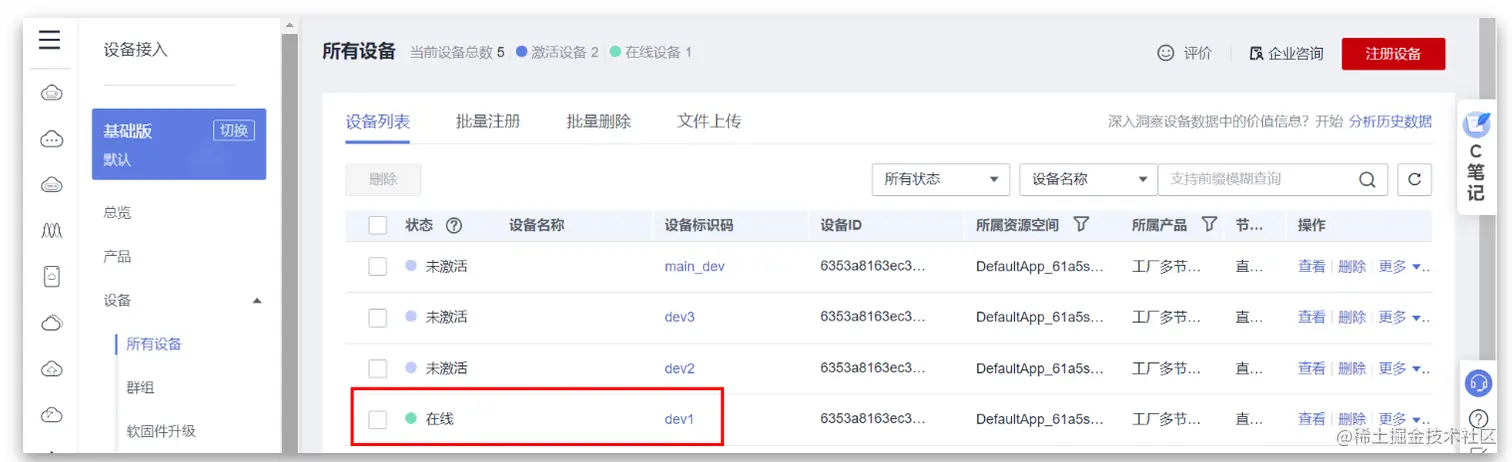Open 软固件升级 in the sidebar
The width and height of the screenshot is (1512, 462).
click(161, 432)
